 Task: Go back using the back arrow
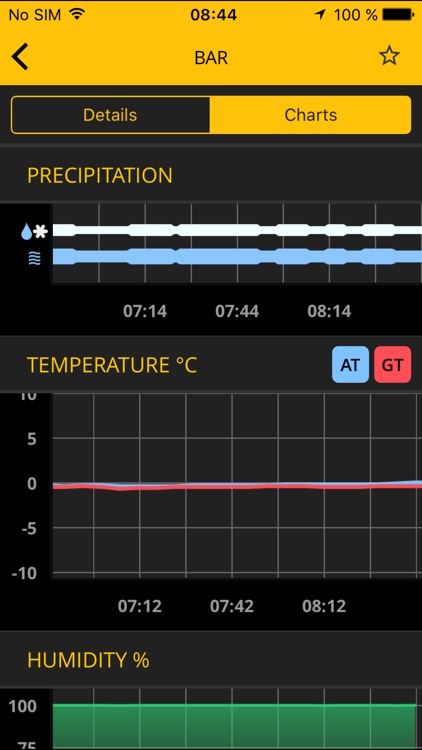coord(20,57)
